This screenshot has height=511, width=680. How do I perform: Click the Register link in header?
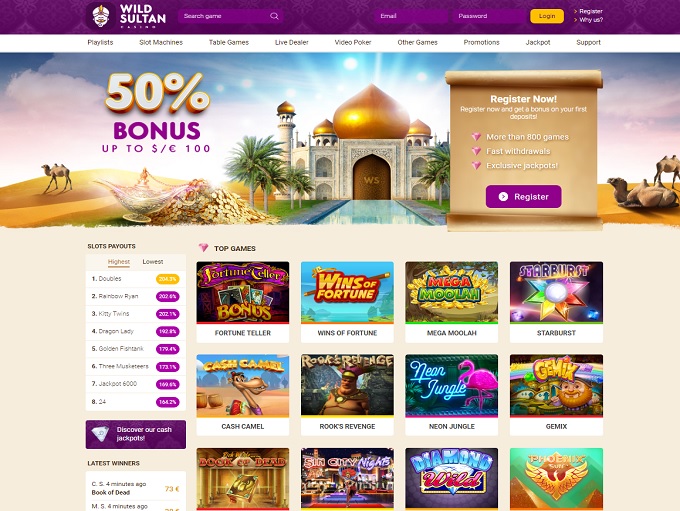(591, 11)
